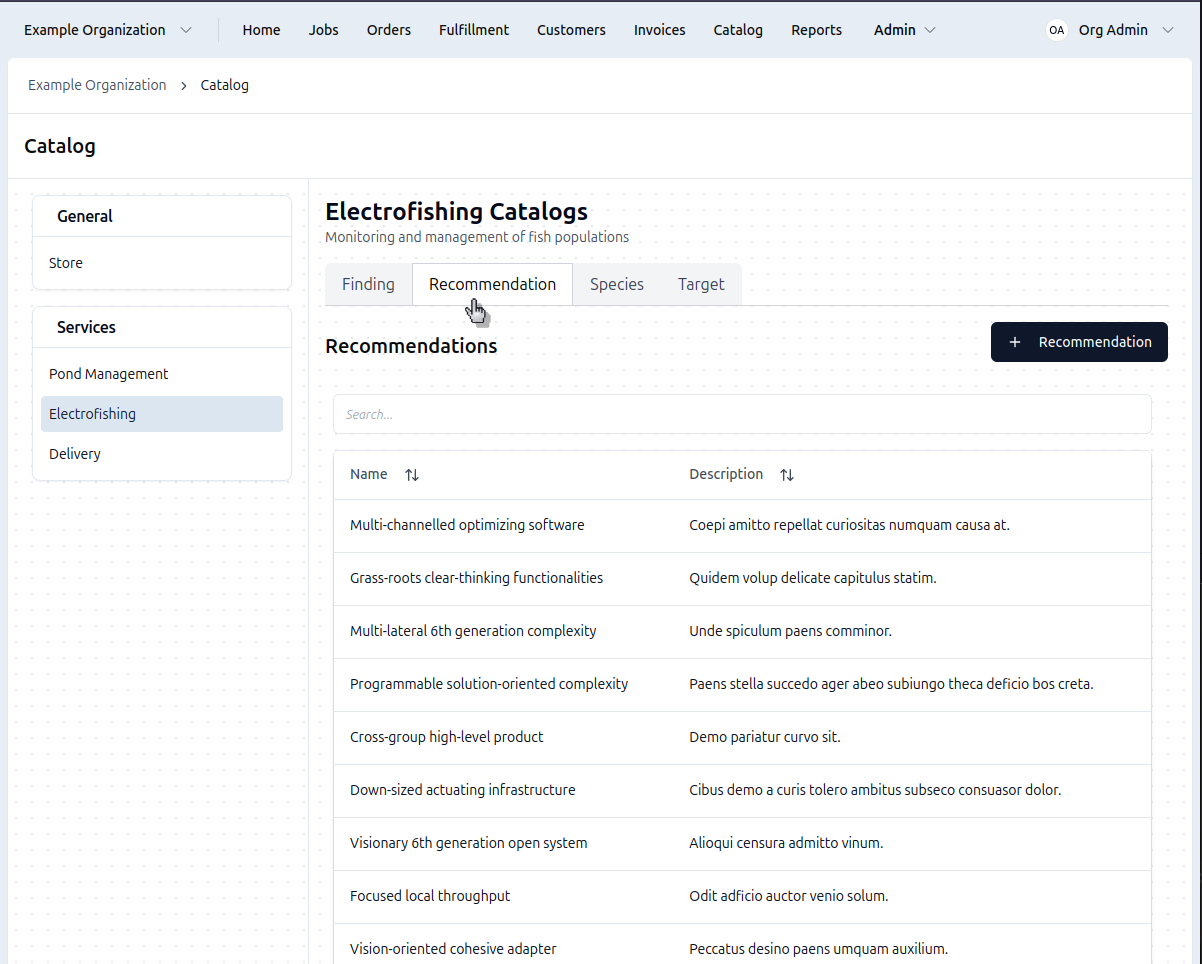Open the Cross-group high-level product row
The height and width of the screenshot is (964, 1202).
tap(447, 737)
